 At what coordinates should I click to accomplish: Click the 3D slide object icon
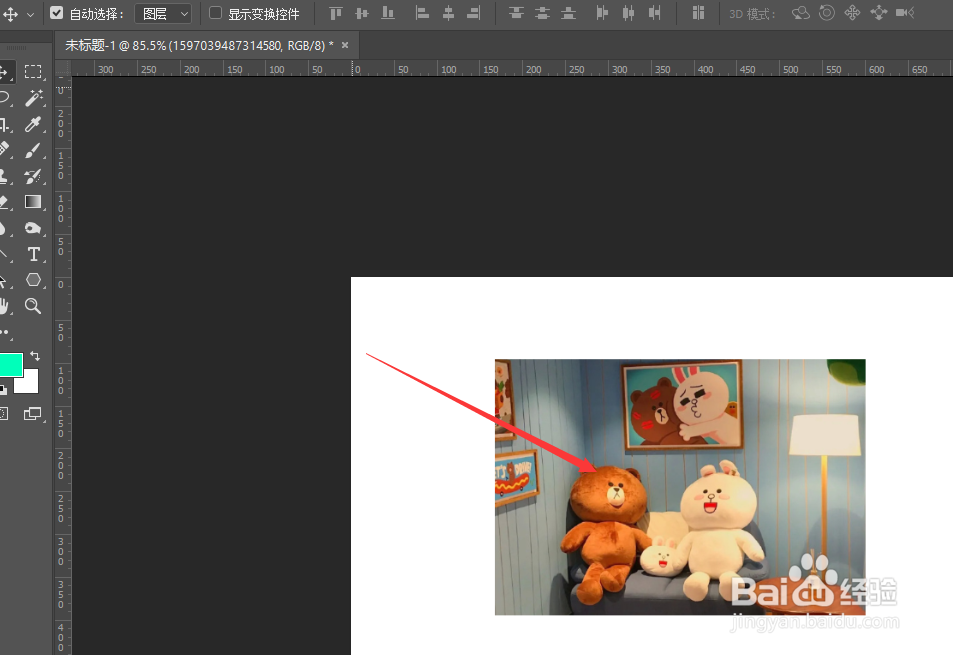(x=878, y=13)
